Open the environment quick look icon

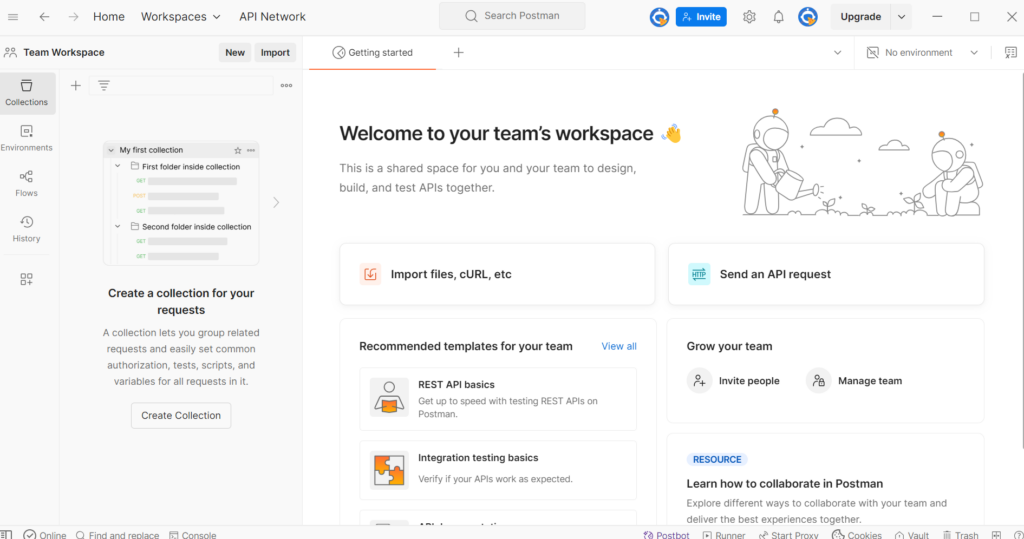click(1010, 52)
